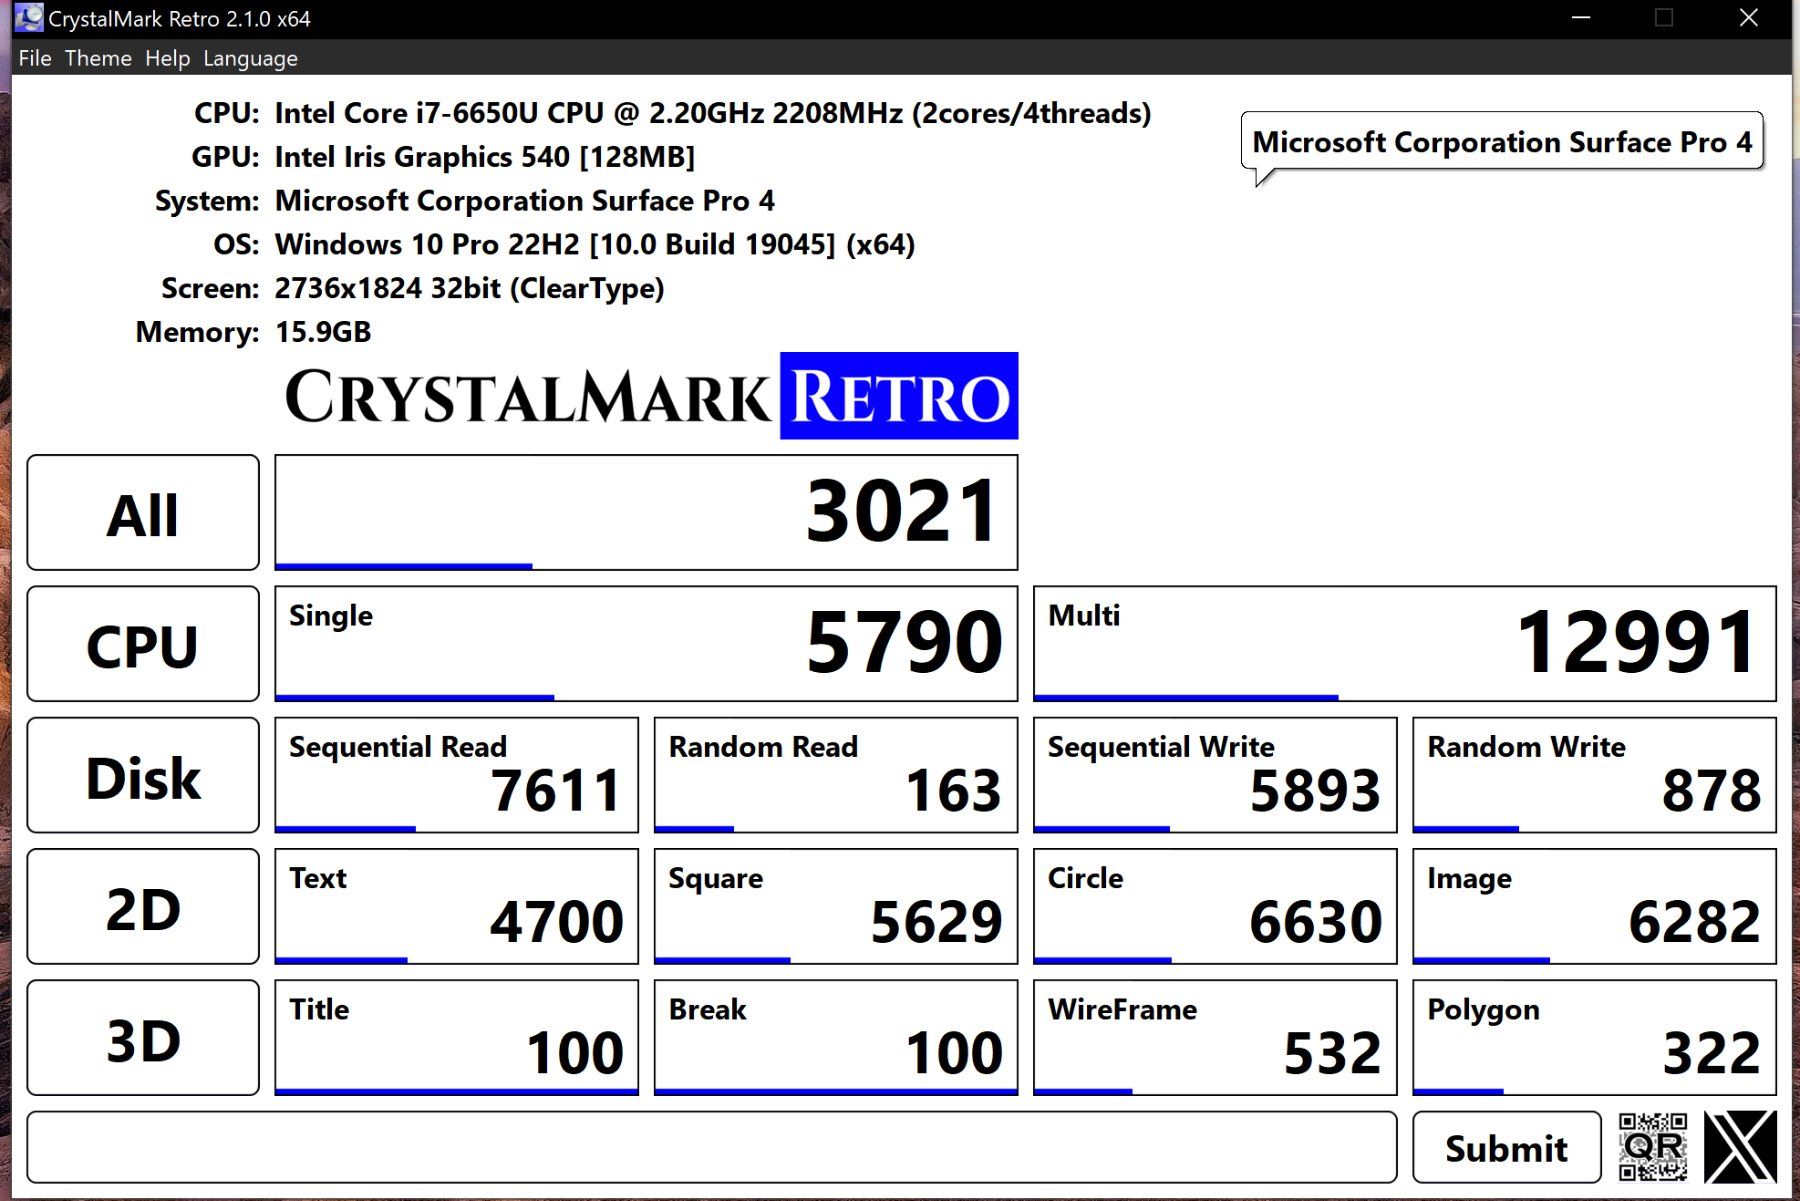The image size is (1800, 1201).
Task: Click the Sequential Read result 7611
Action: (456, 775)
